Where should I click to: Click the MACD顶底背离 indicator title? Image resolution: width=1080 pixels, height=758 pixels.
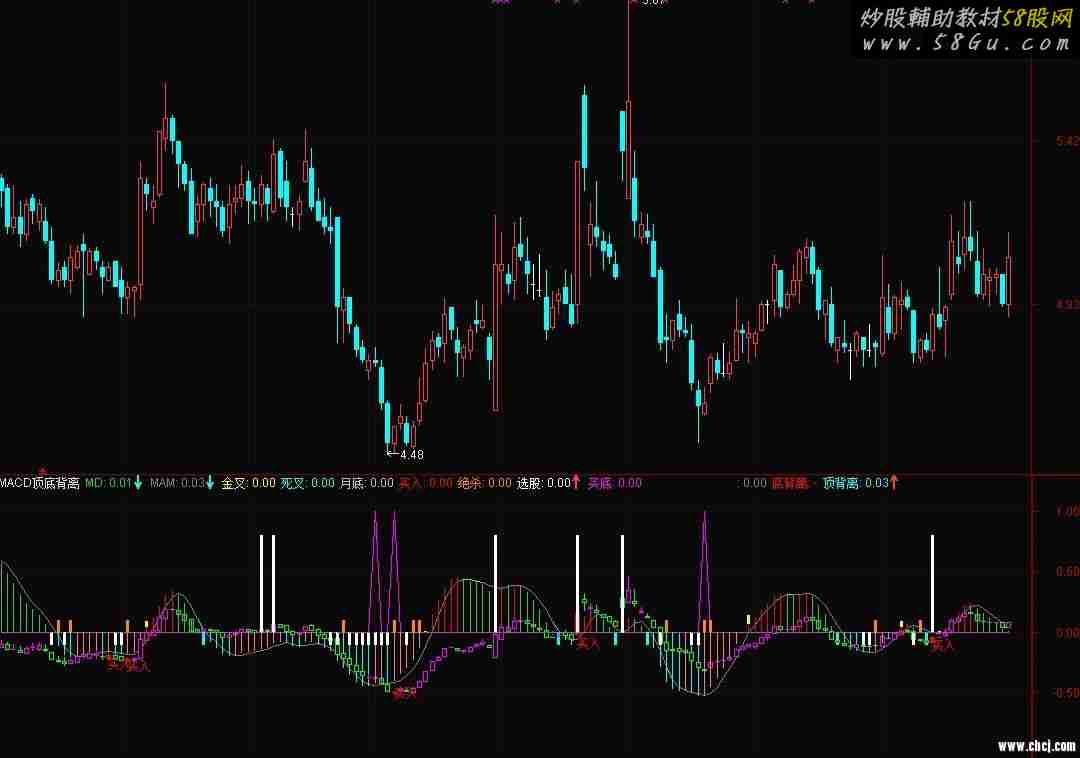pos(40,483)
